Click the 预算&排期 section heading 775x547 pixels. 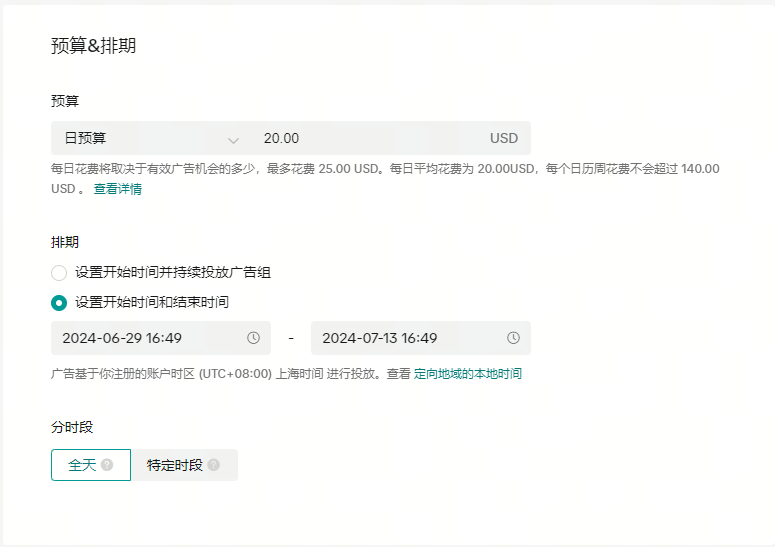click(x=93, y=45)
